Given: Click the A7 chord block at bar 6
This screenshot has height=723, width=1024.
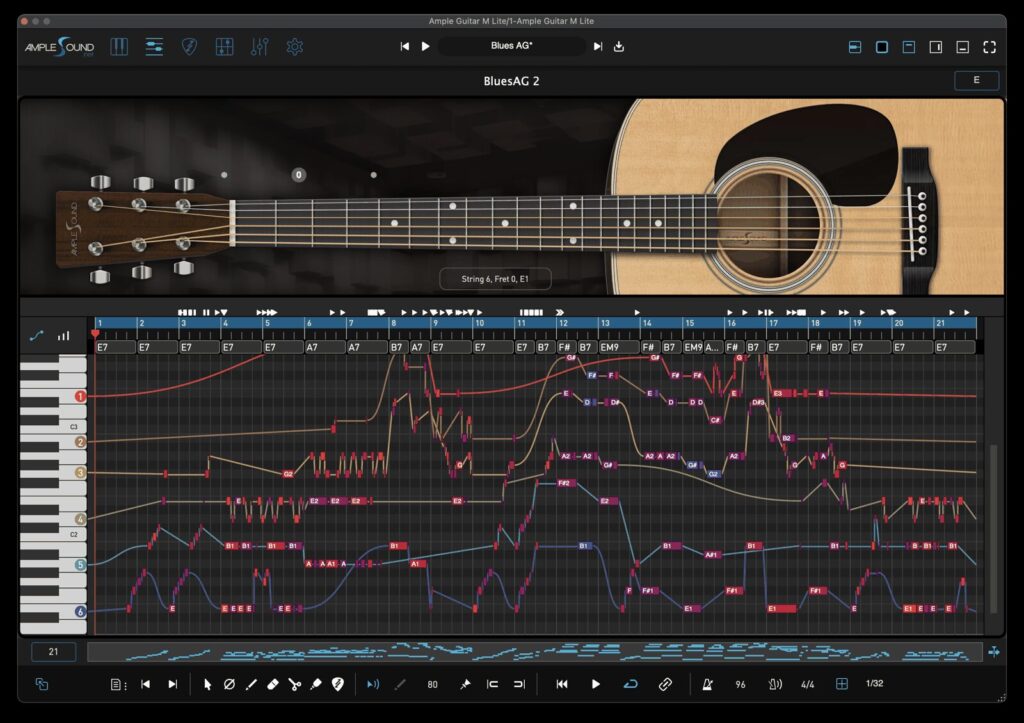Looking at the screenshot, I should click(325, 347).
